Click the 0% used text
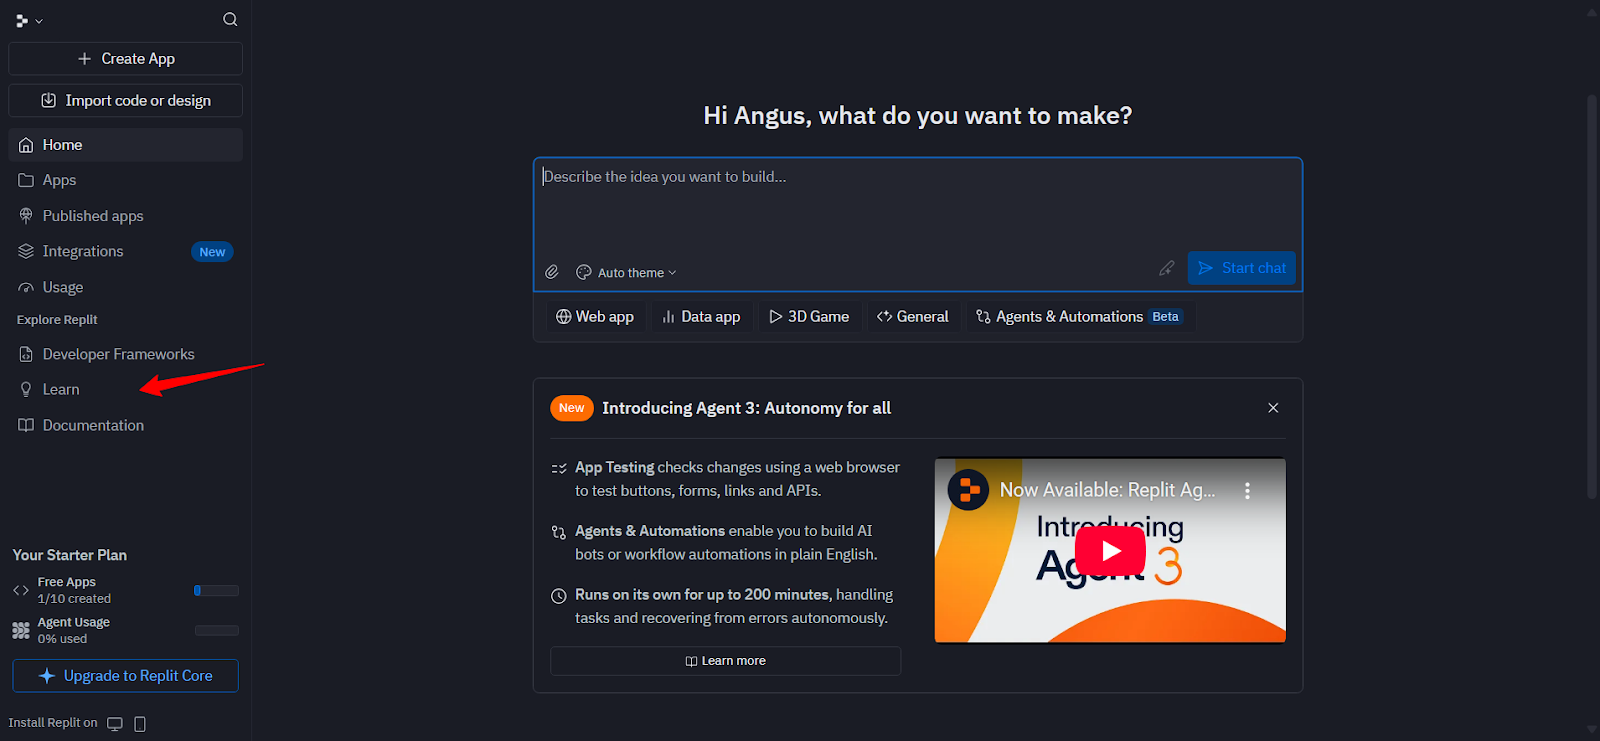 62,639
